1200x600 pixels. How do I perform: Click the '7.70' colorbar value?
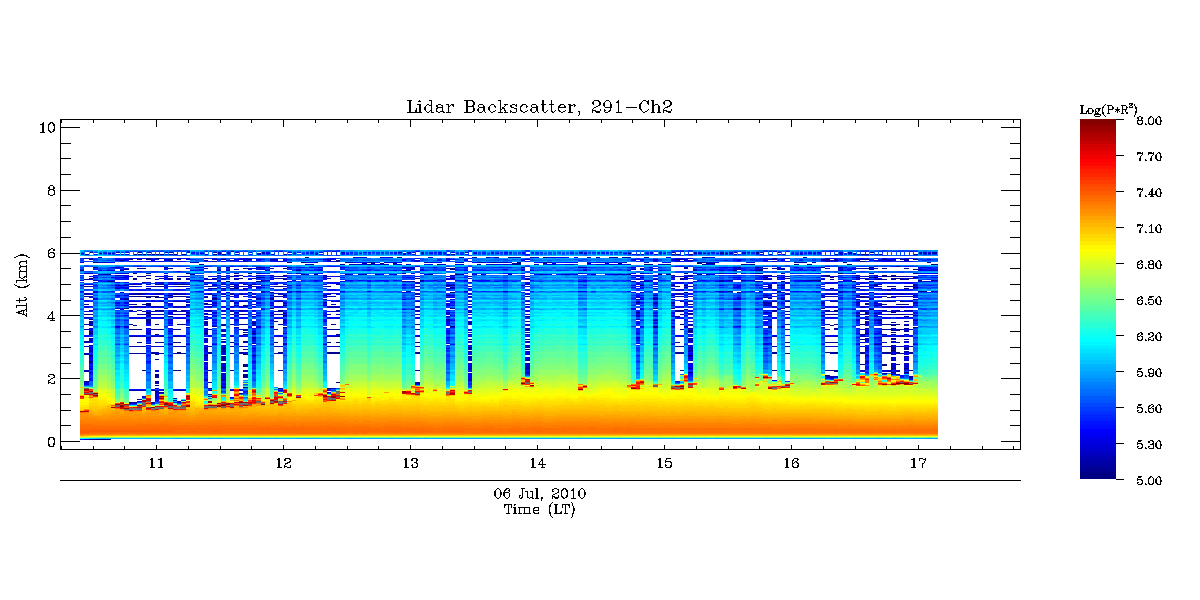tap(1149, 157)
